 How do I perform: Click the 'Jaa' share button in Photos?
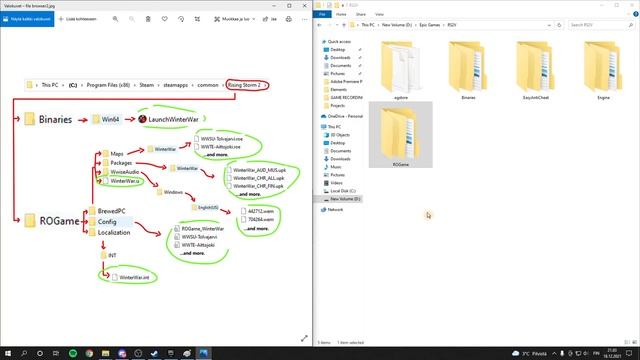pos(270,19)
